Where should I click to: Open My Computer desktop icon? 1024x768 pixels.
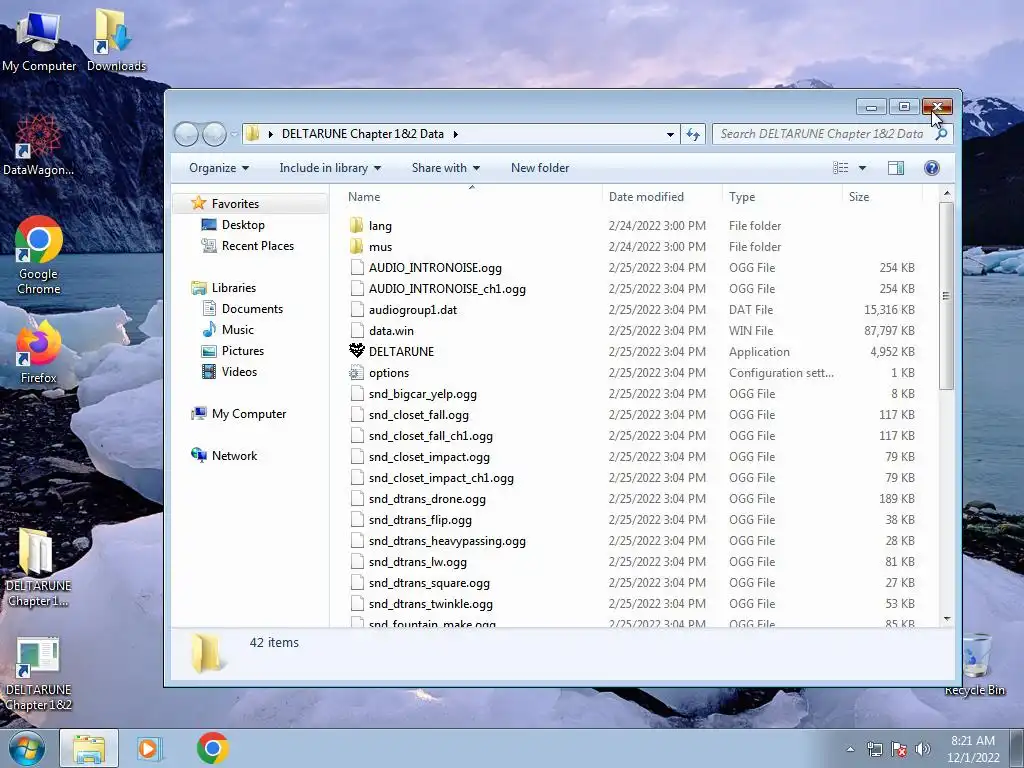click(x=39, y=40)
